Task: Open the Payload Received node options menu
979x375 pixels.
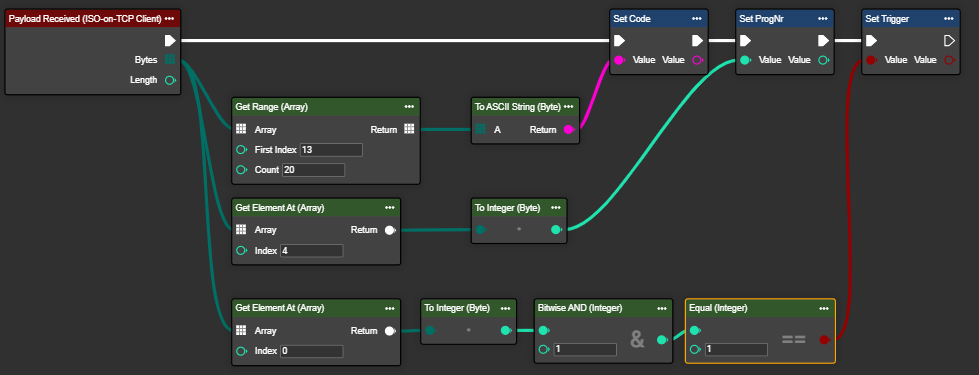Action: point(169,19)
